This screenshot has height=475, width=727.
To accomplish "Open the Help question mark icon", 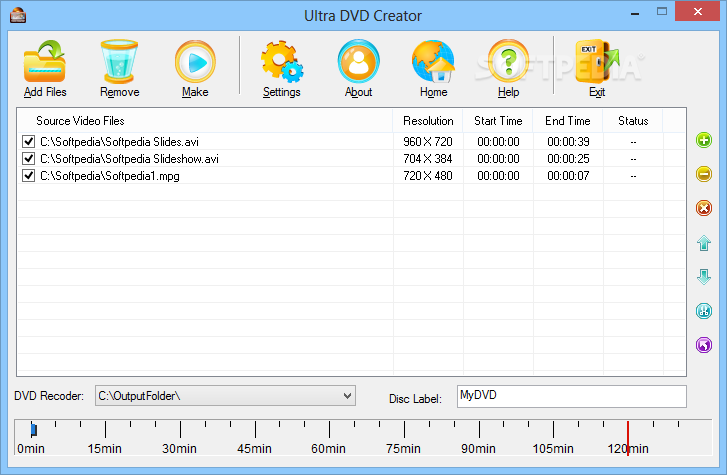I will click(x=508, y=62).
